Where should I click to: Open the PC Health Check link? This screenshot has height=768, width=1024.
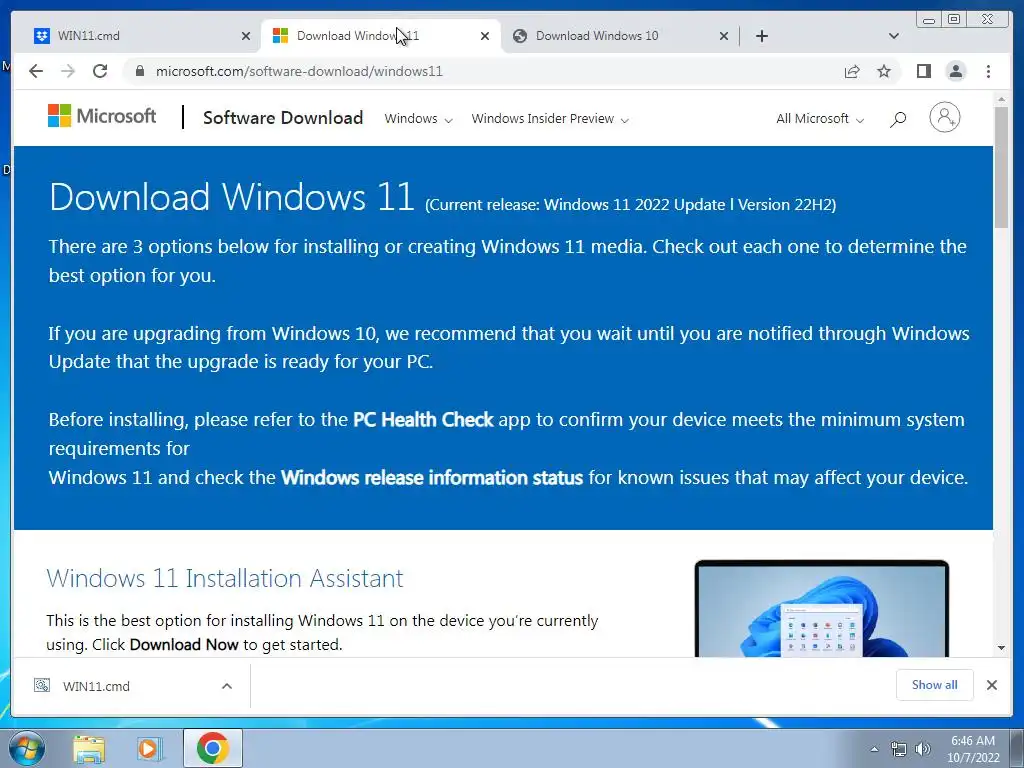point(423,419)
